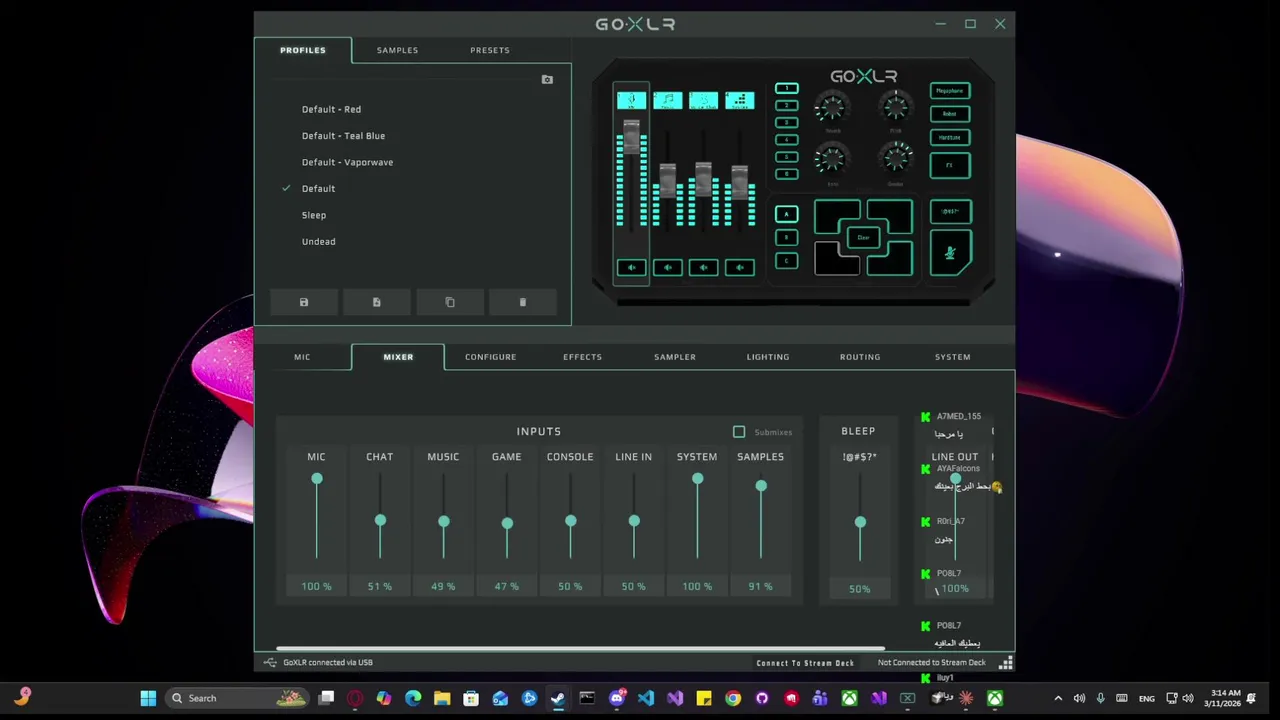1280x720 pixels.
Task: Click the mic mute cough button on the device
Action: (x=950, y=253)
